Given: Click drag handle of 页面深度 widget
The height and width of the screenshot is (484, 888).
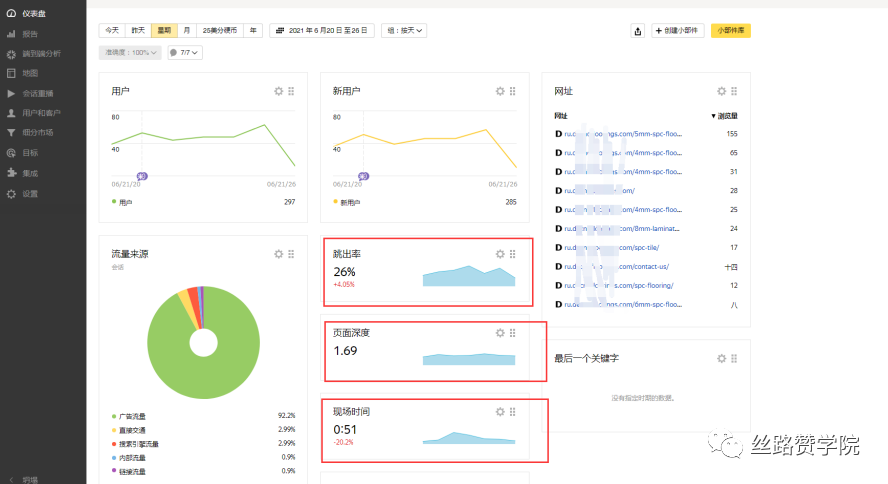Looking at the screenshot, I should tap(513, 333).
